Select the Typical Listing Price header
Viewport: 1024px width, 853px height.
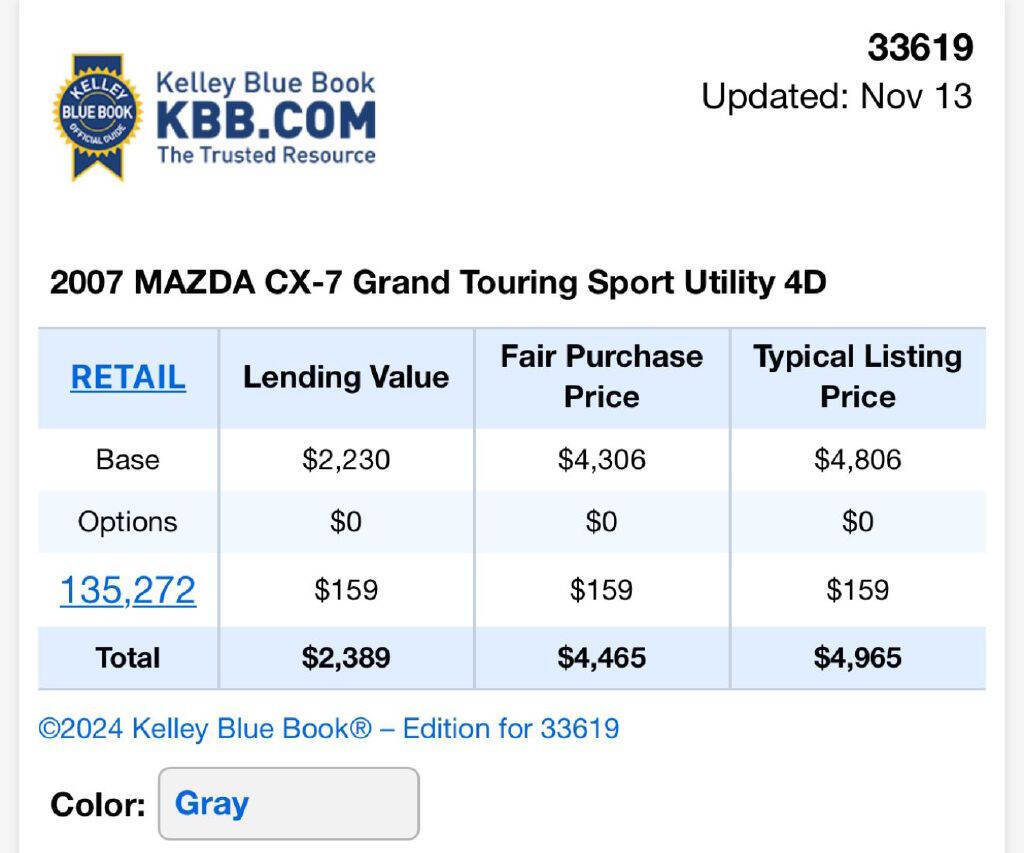[857, 377]
